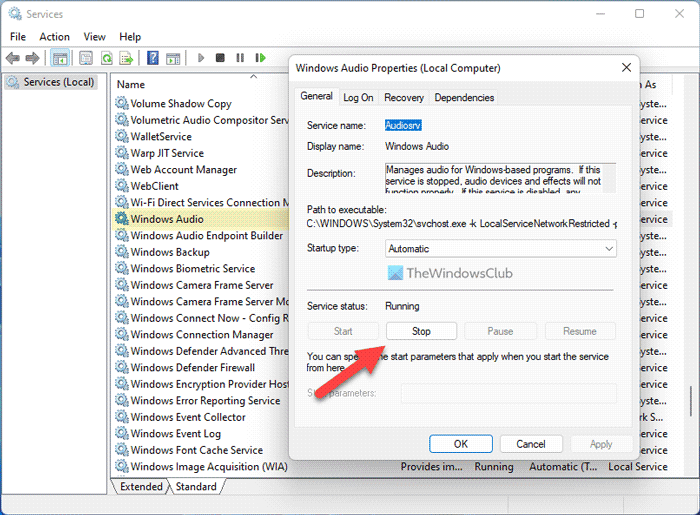This screenshot has width=700, height=515.
Task: Click the Forward arrow toolbar icon
Action: (33, 58)
